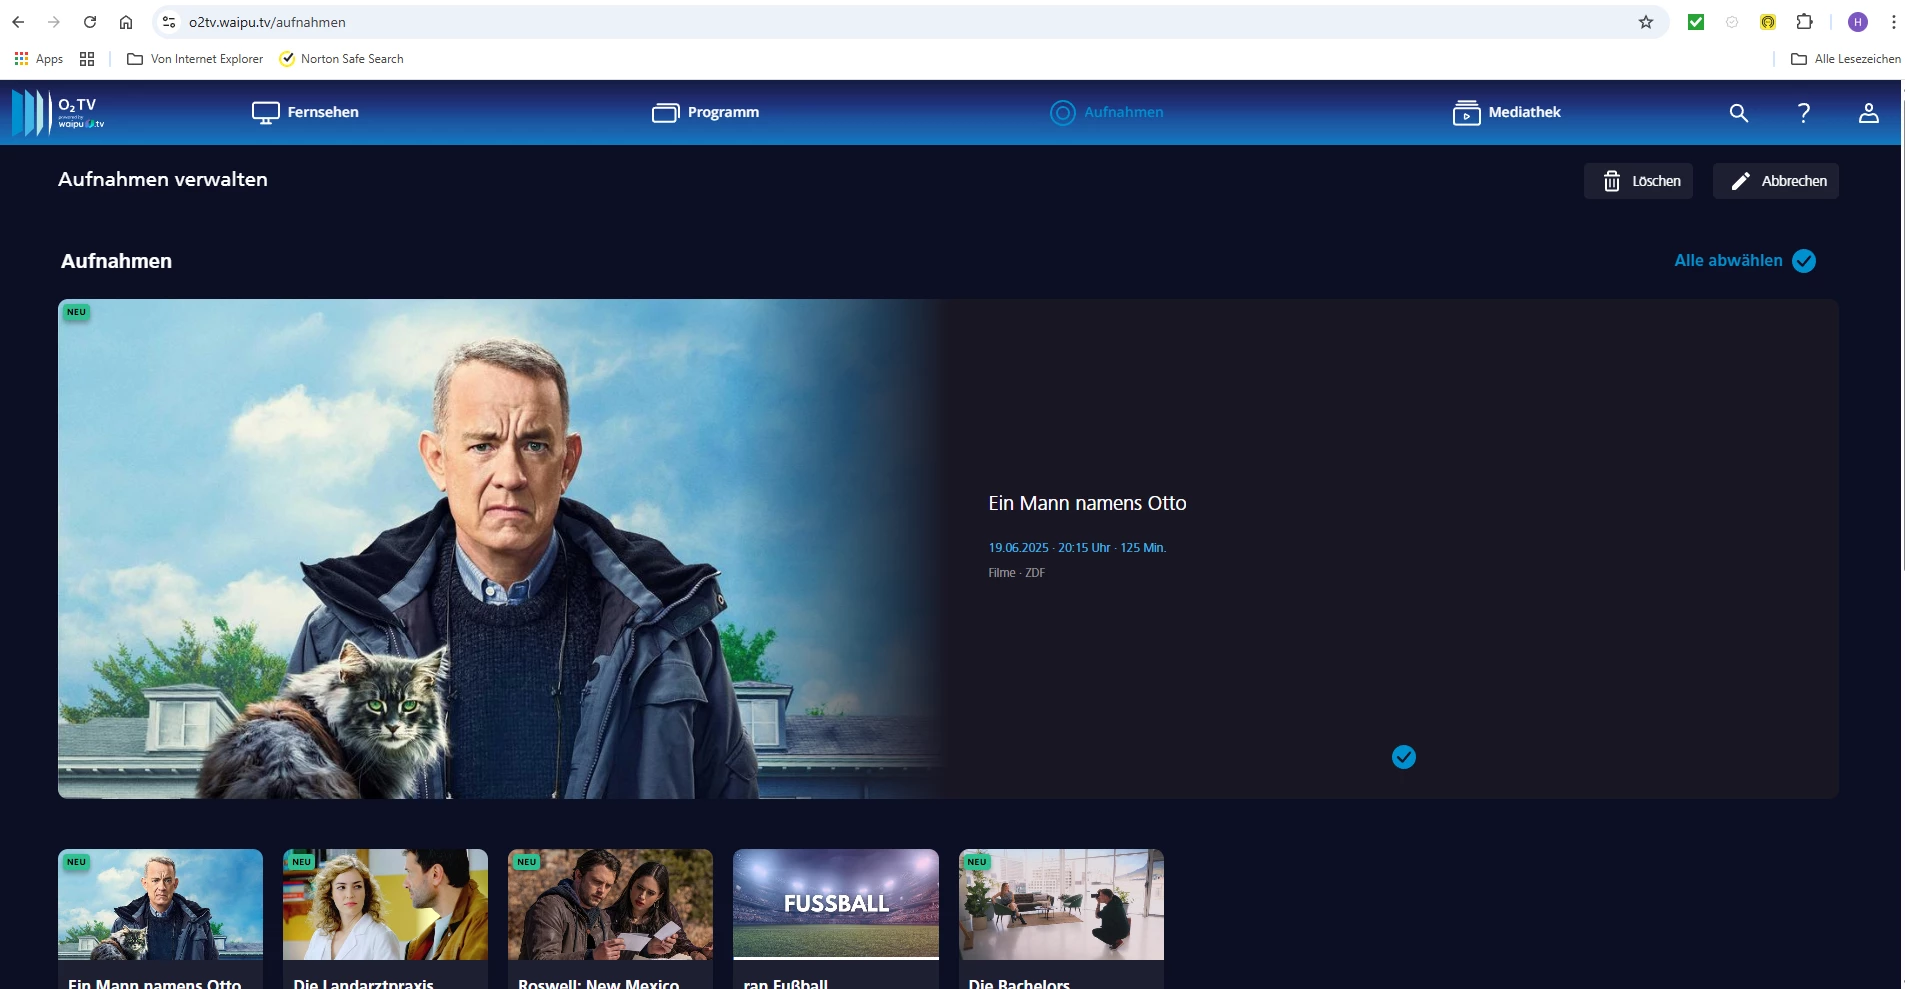Open the Fernsehen tab
1905x989 pixels.
pyautogui.click(x=305, y=113)
